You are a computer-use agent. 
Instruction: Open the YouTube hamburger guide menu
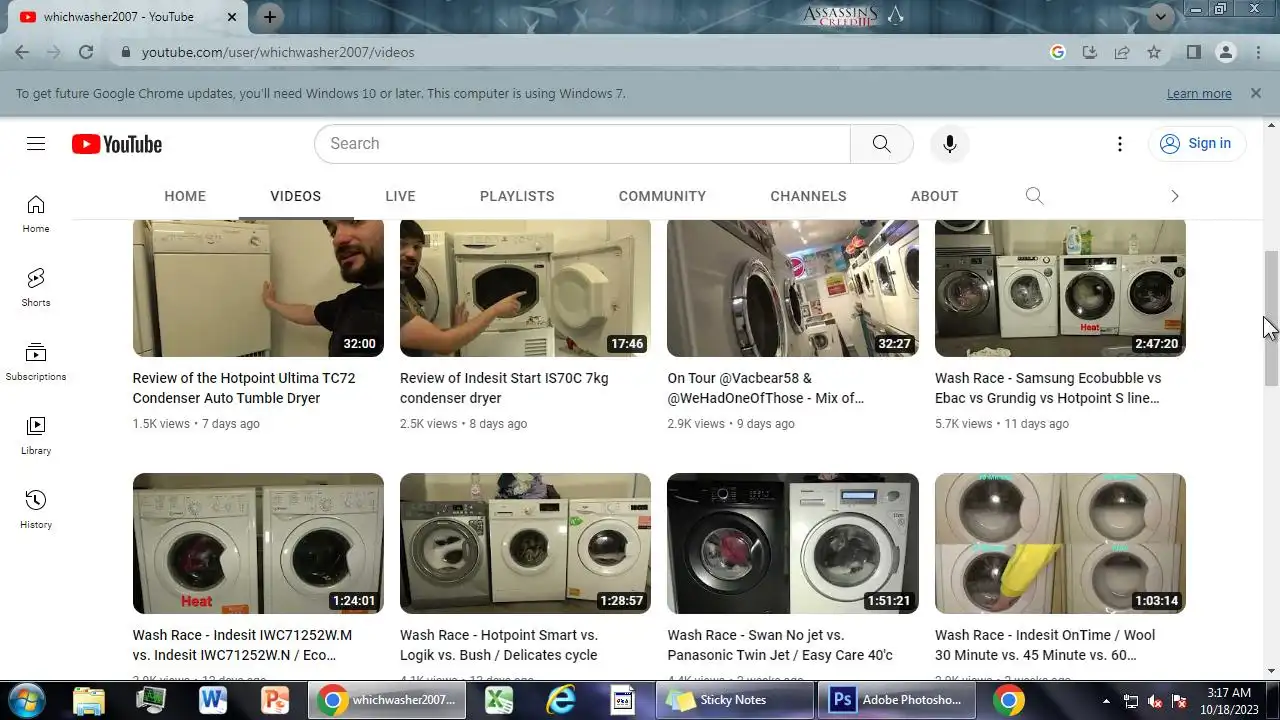pos(36,144)
